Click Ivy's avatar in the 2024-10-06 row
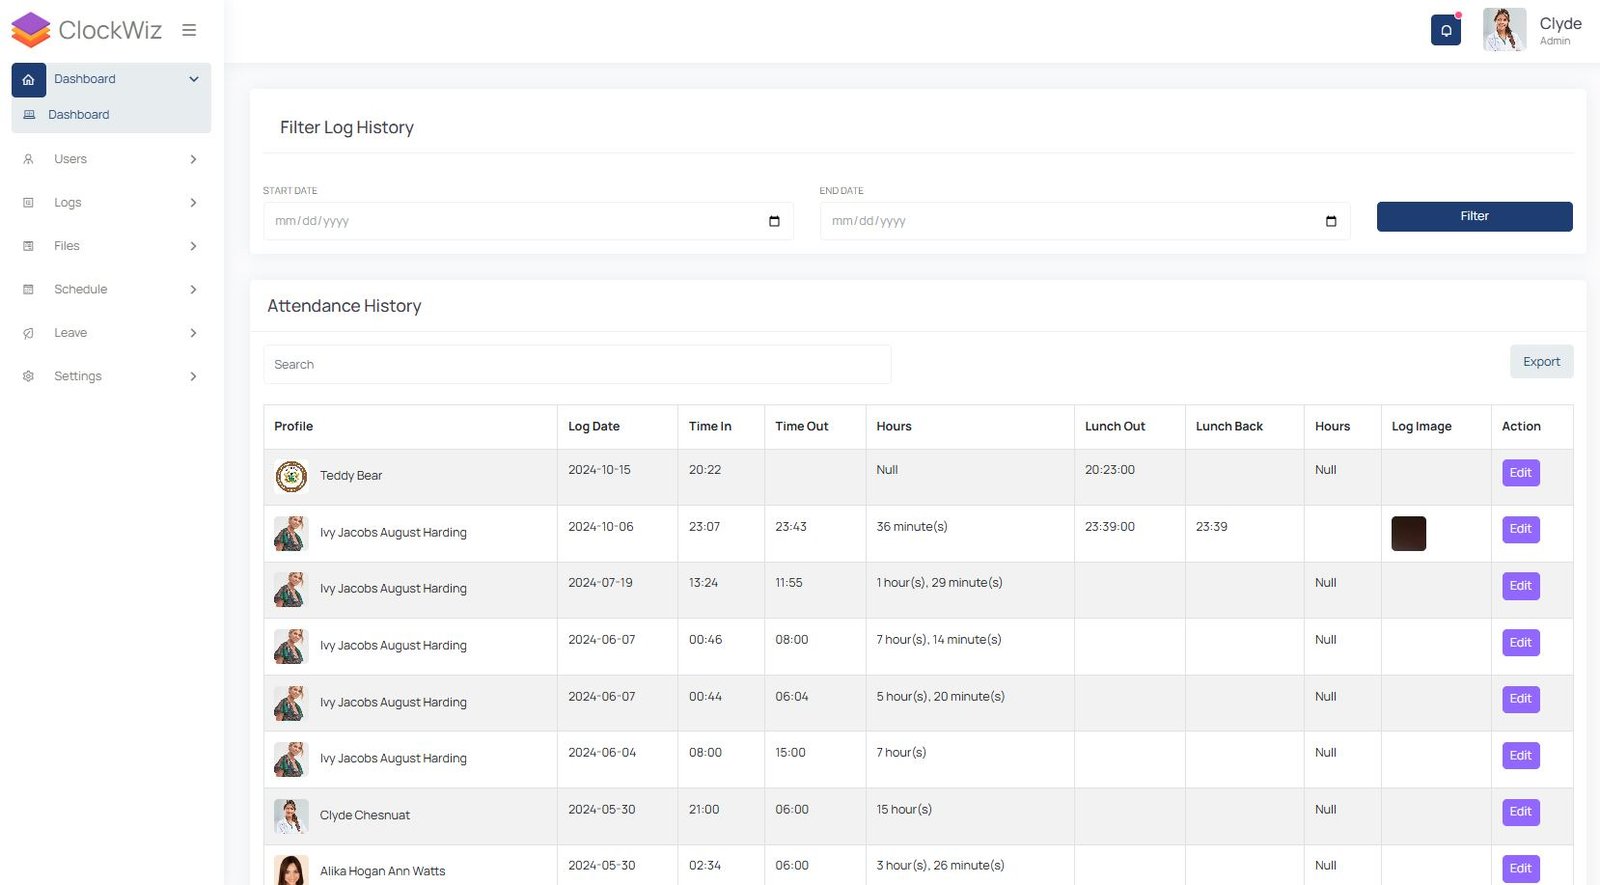 pos(291,533)
